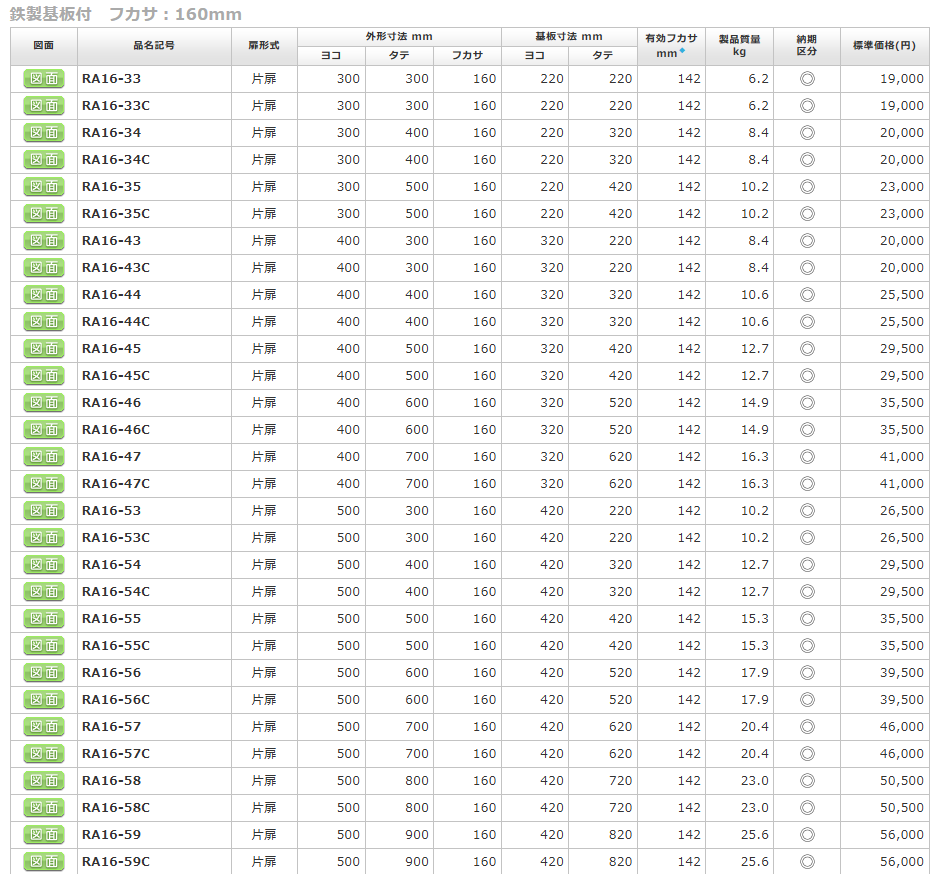Image resolution: width=939 pixels, height=874 pixels.
Task: Click the 品名記号 column header
Action: pos(153,46)
